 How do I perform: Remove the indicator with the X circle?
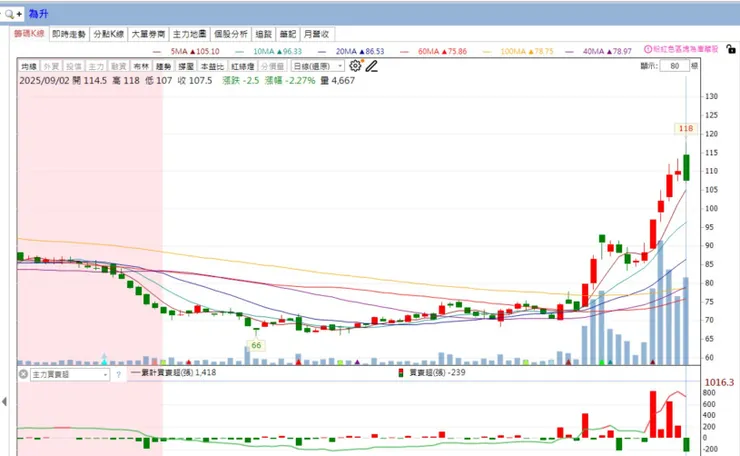pos(23,374)
